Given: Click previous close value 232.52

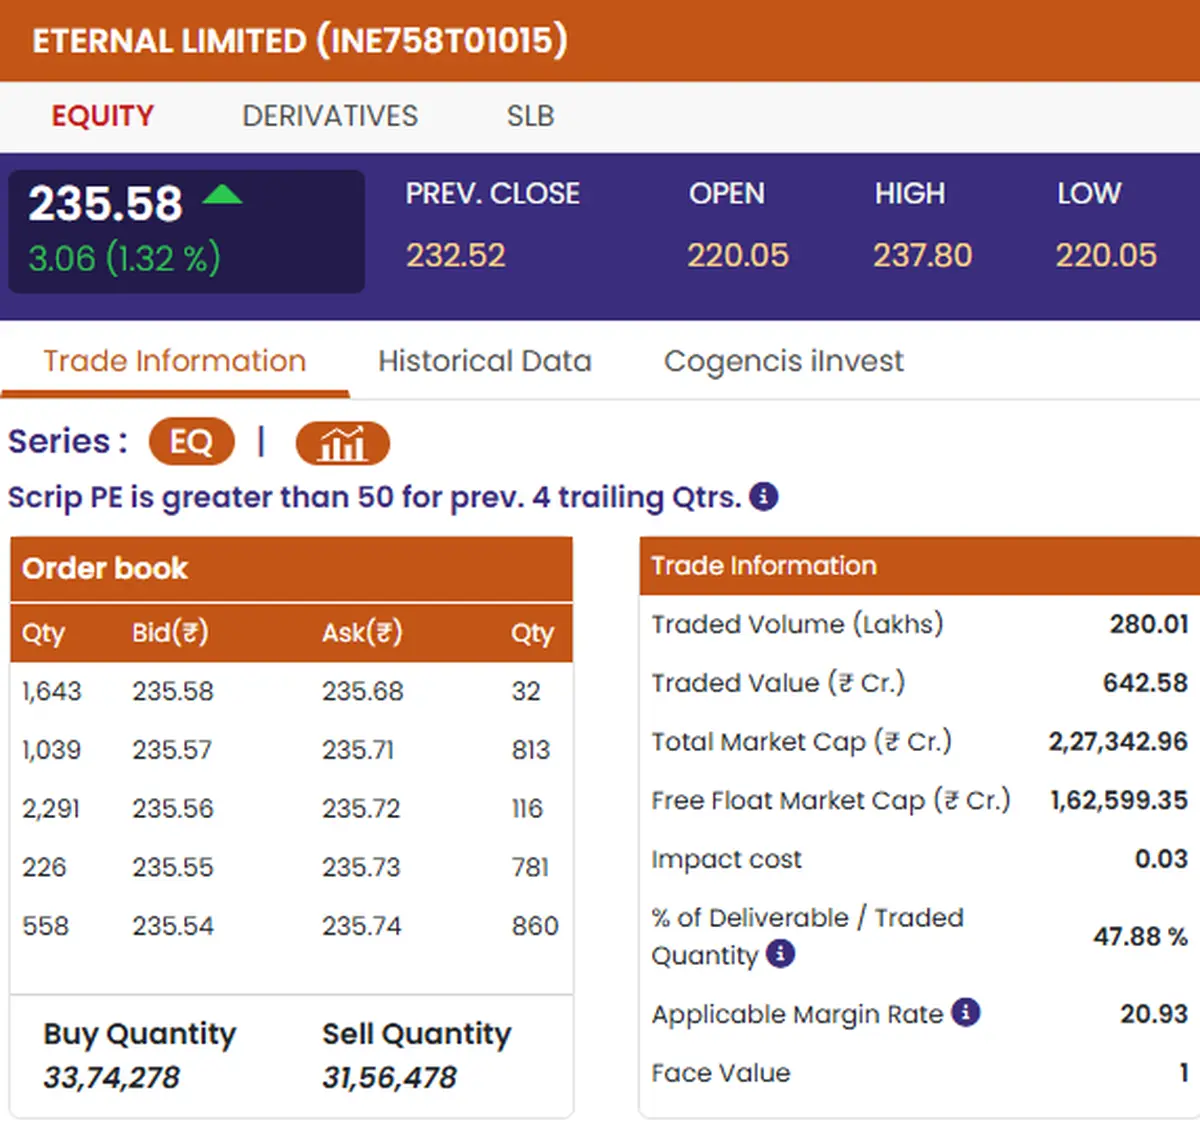Looking at the screenshot, I should (455, 256).
